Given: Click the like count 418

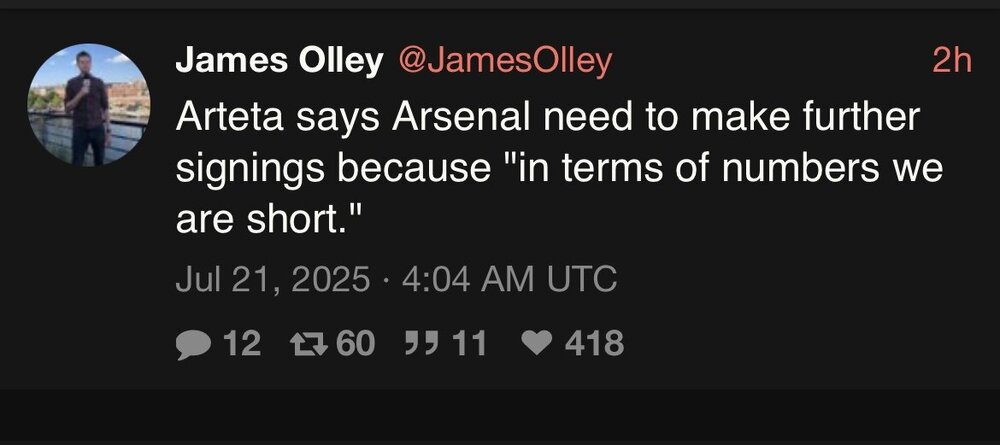Looking at the screenshot, I should point(595,344).
